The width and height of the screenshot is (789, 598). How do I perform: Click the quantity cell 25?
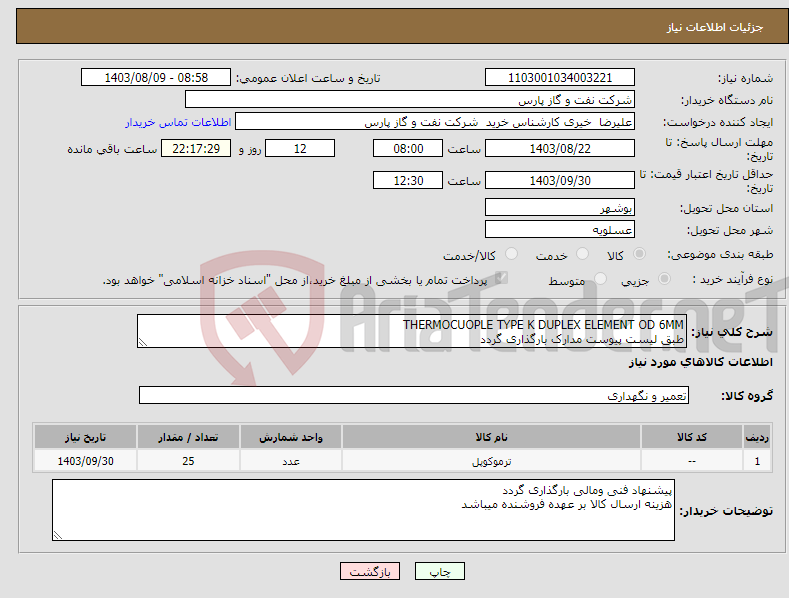[x=188, y=461]
